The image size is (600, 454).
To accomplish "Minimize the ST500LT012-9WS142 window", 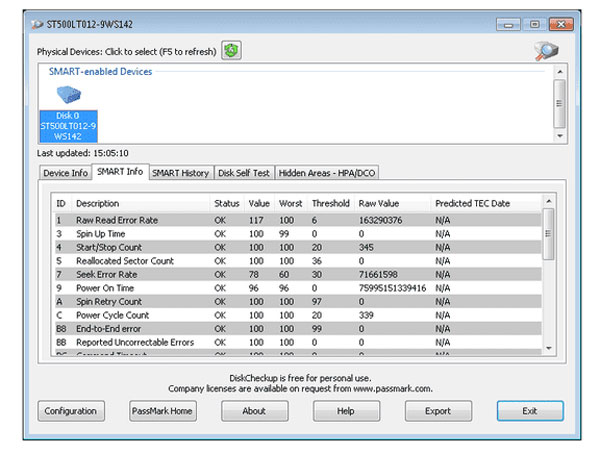I will point(509,25).
